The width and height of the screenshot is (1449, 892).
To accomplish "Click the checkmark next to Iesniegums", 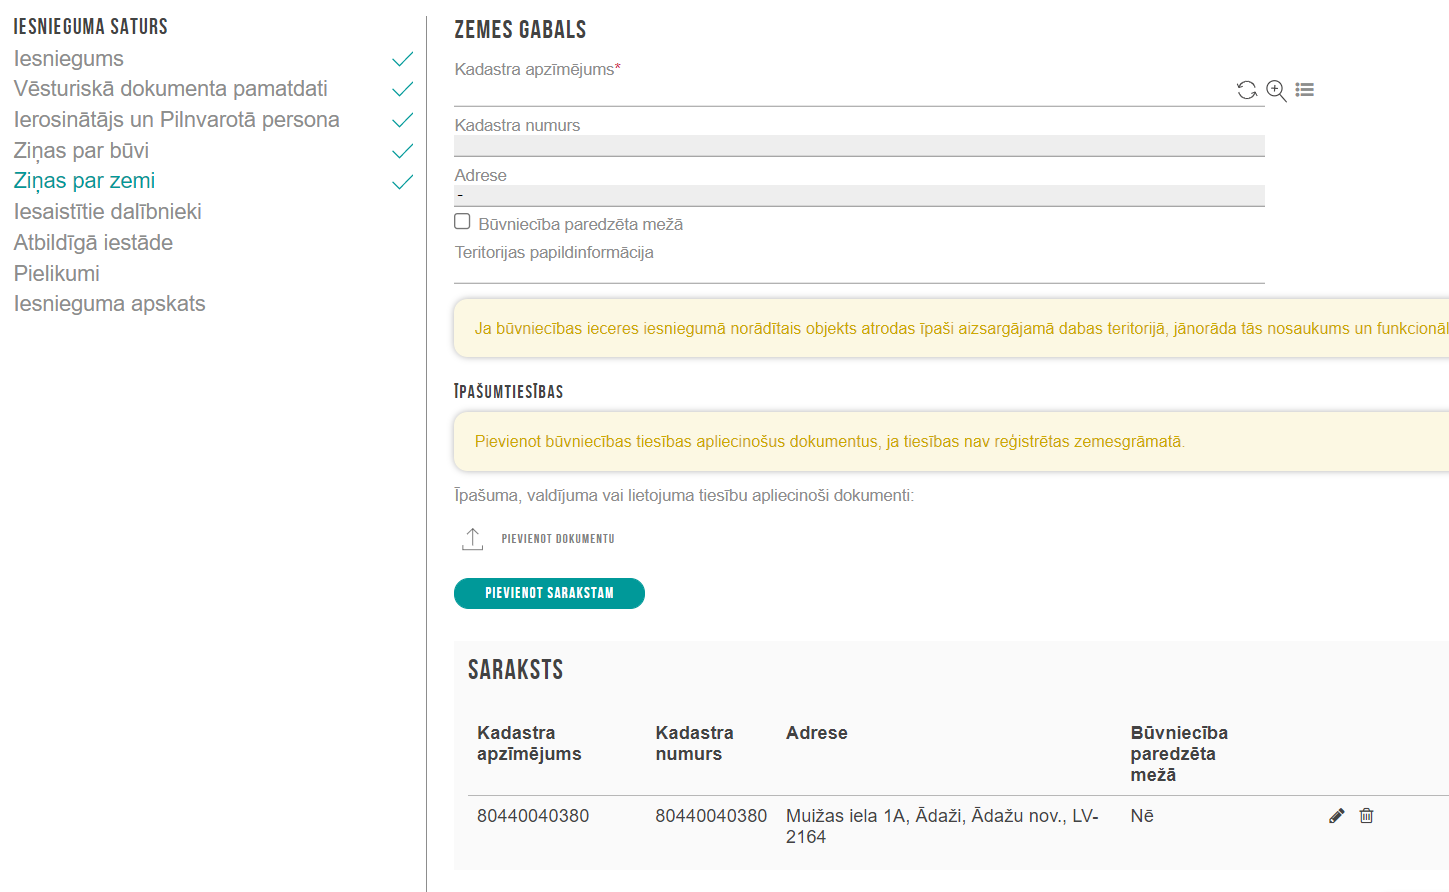I will tap(402, 59).
